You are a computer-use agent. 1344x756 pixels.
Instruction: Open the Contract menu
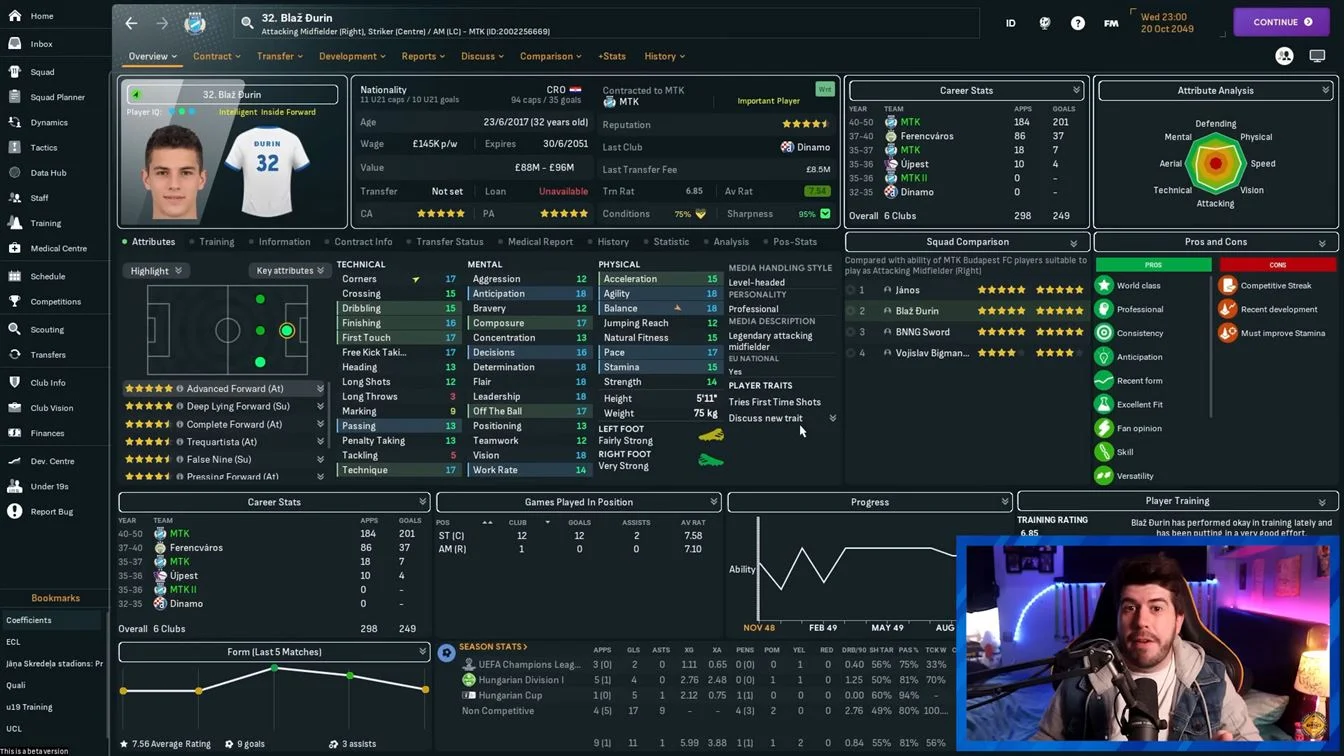[217, 56]
